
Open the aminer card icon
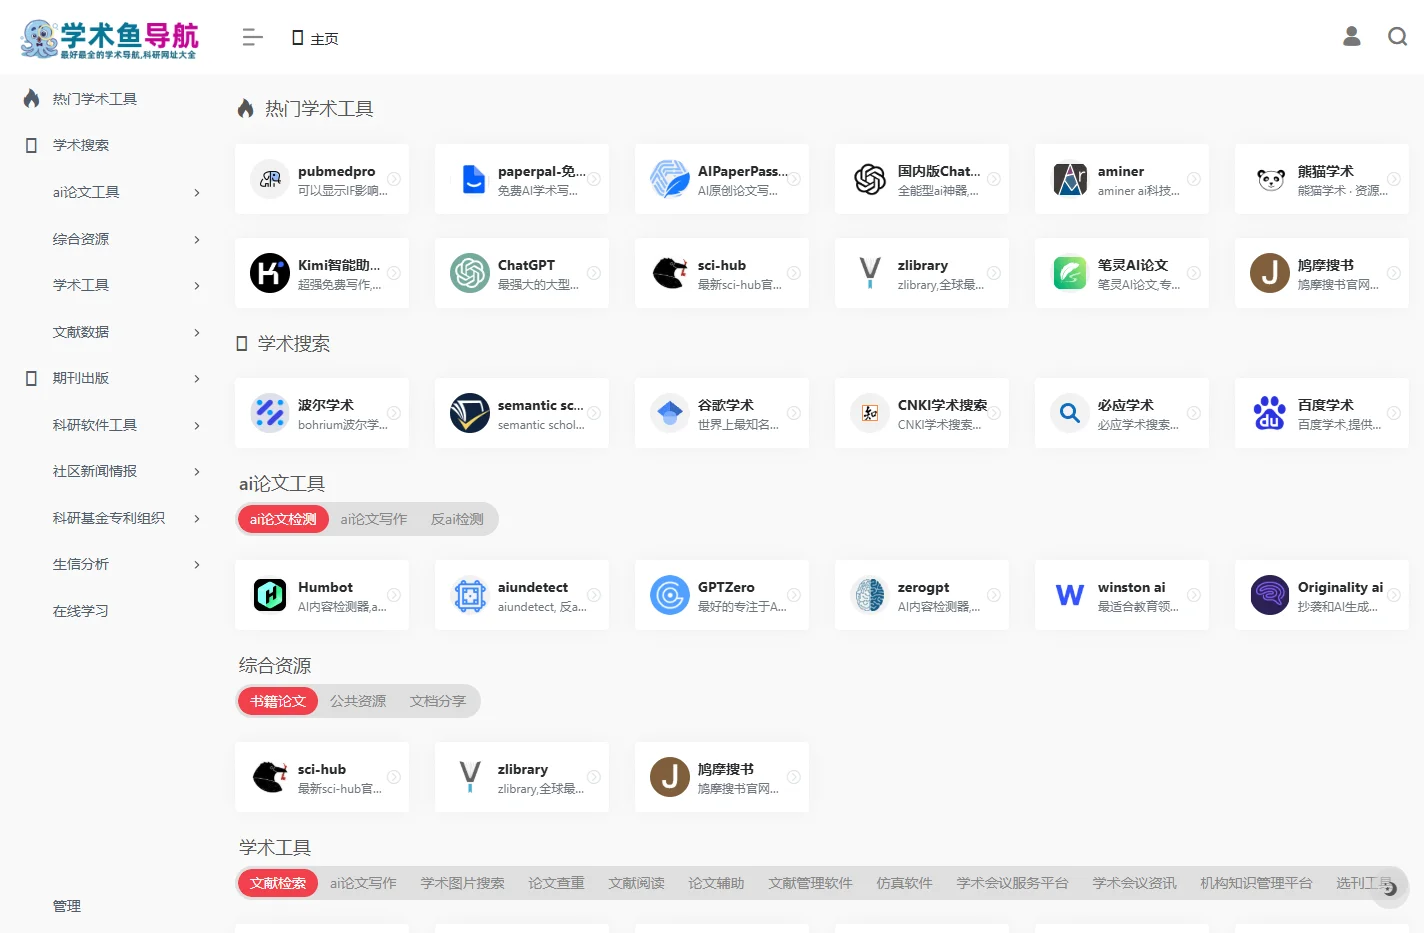pos(1070,179)
